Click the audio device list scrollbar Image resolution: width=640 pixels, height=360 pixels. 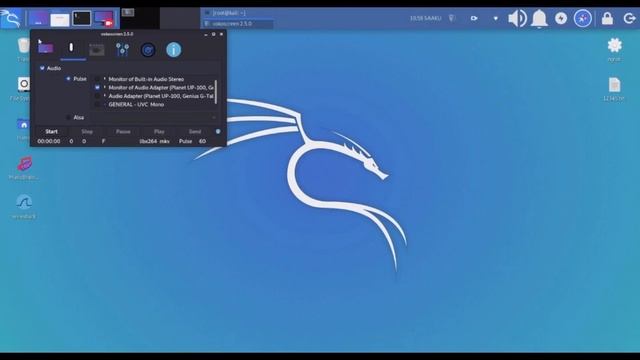(216, 92)
